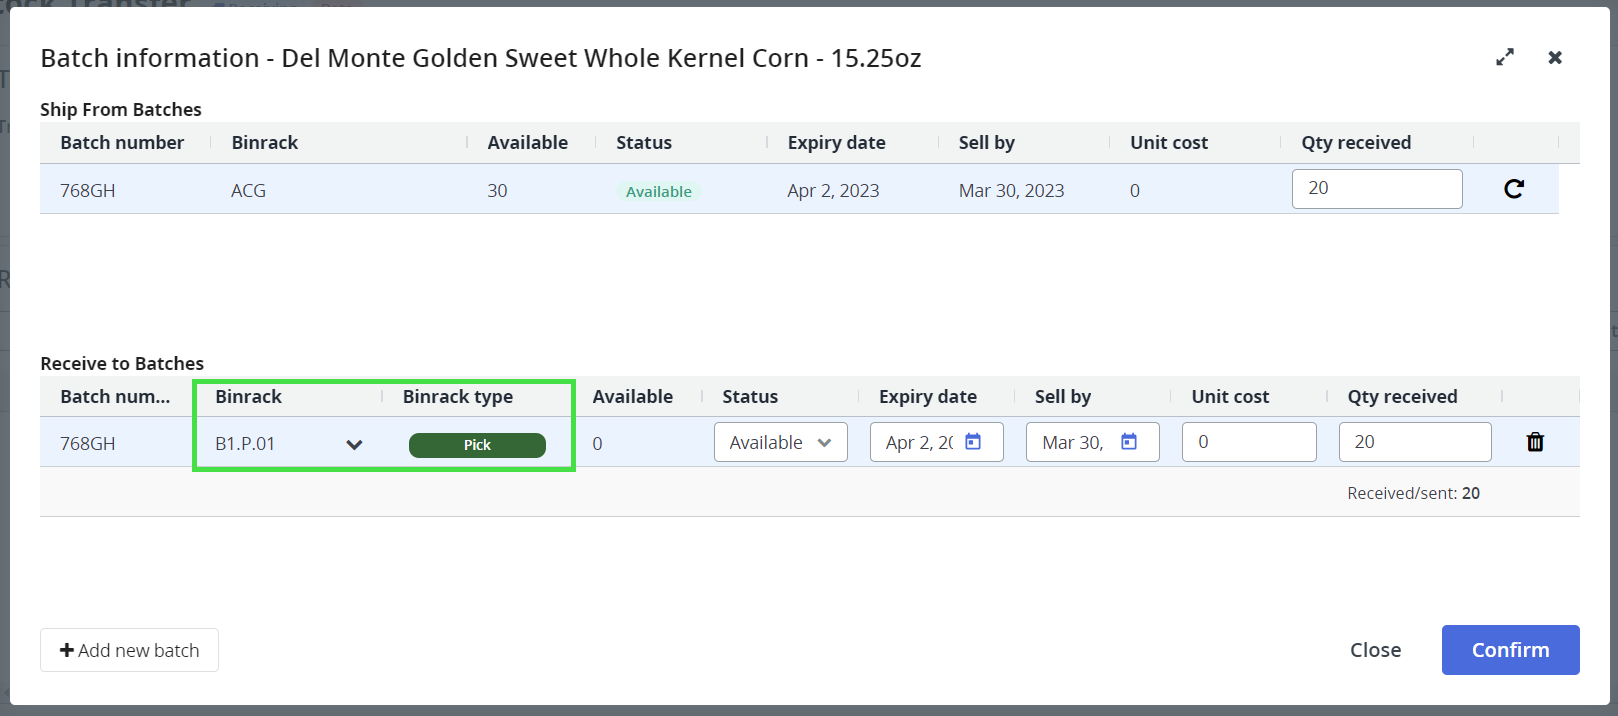This screenshot has width=1618, height=716.
Task: Click the Binrack type column header
Action: pyautogui.click(x=457, y=397)
